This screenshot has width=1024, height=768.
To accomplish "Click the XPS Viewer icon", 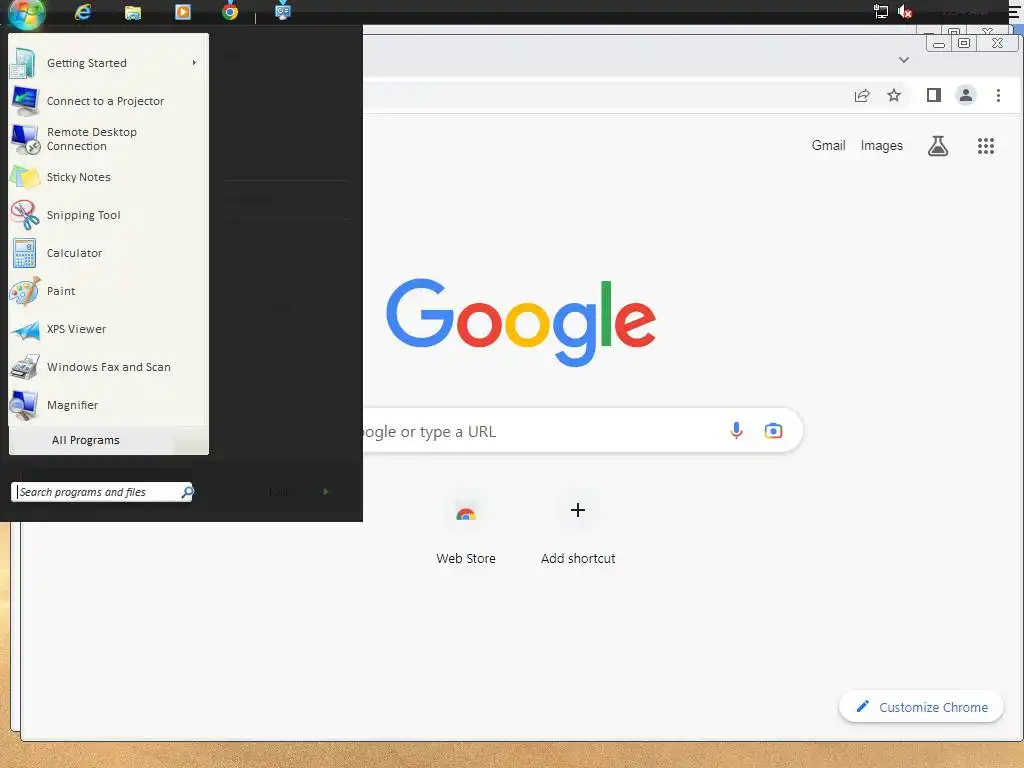I will tap(25, 330).
